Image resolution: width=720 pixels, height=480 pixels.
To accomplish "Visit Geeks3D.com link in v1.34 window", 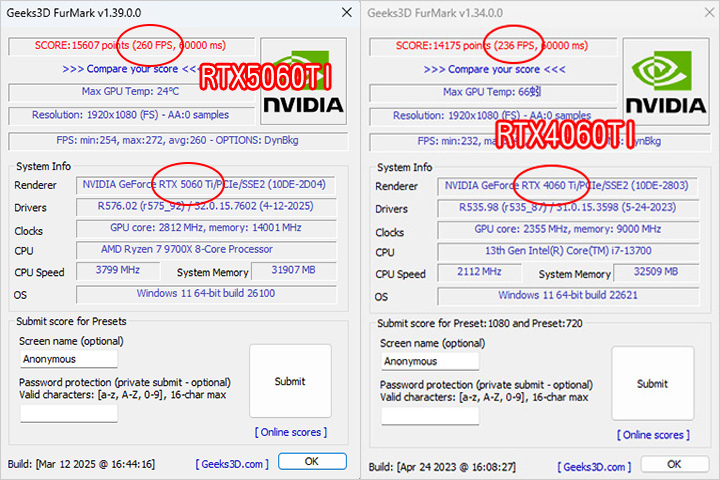I will [594, 467].
